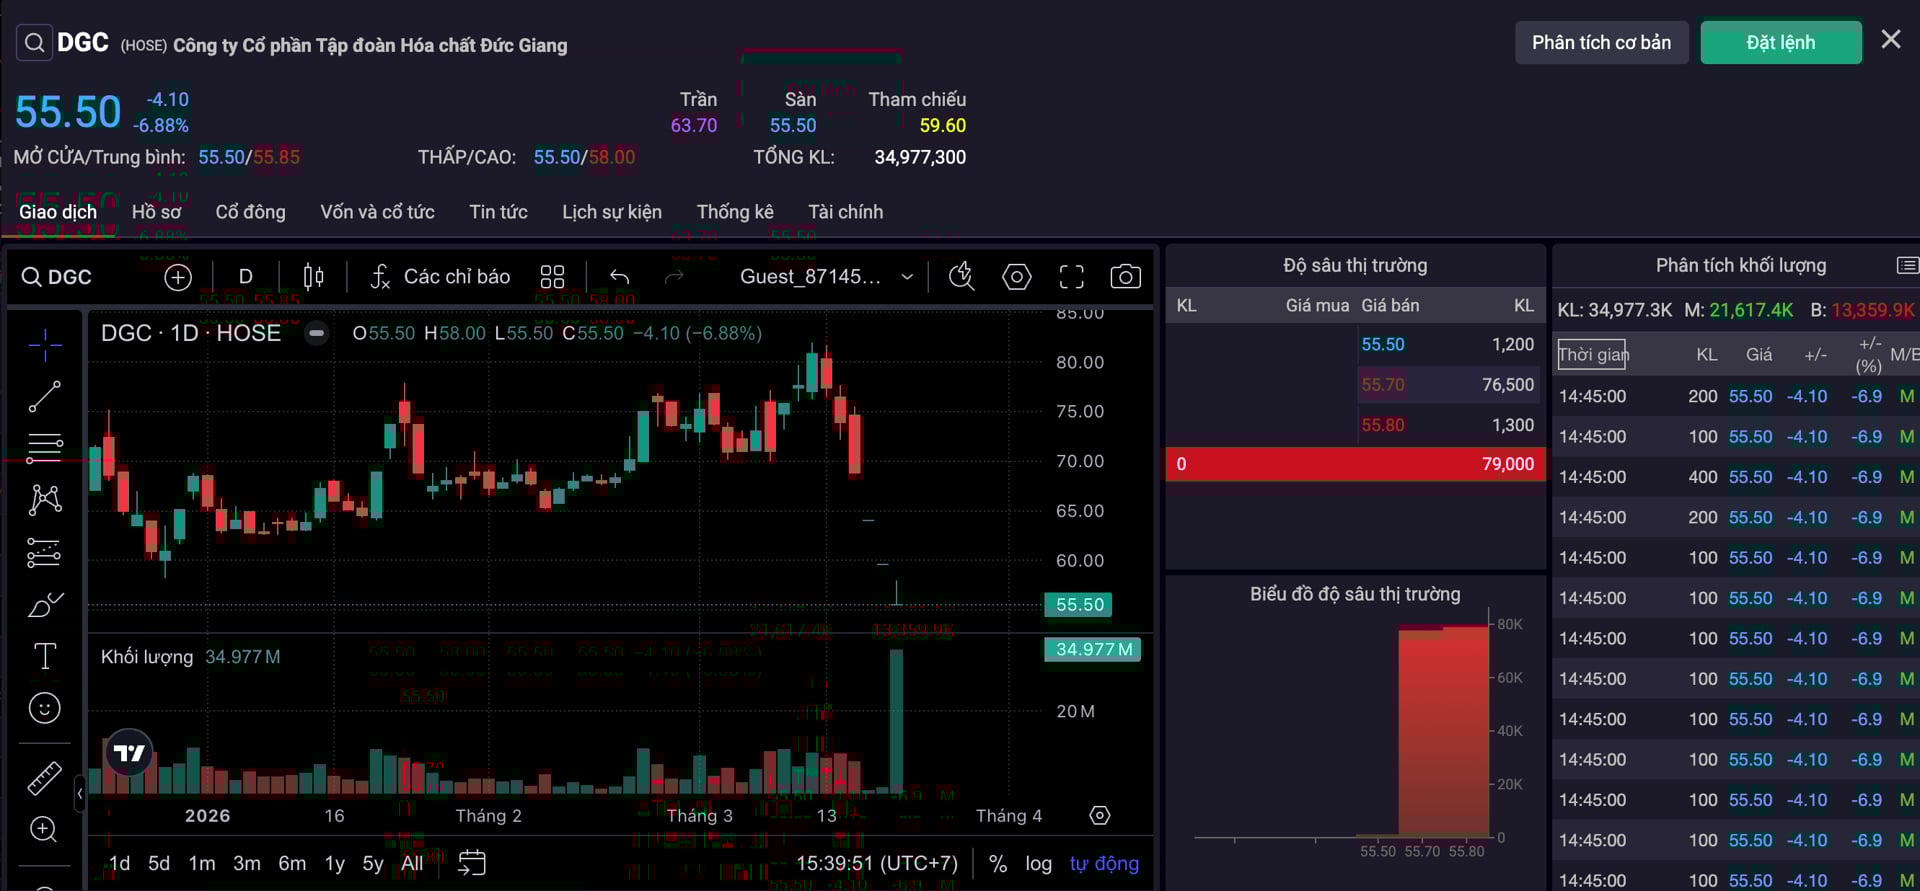This screenshot has height=891, width=1920.
Task: Toggle log scale on chart
Action: [1038, 863]
